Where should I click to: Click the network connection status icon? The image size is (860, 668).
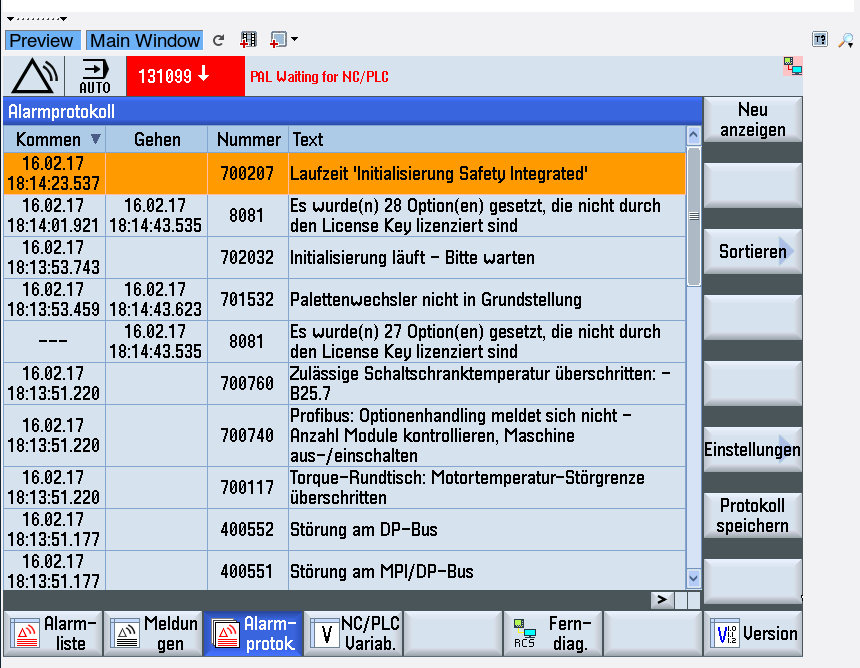[792, 66]
